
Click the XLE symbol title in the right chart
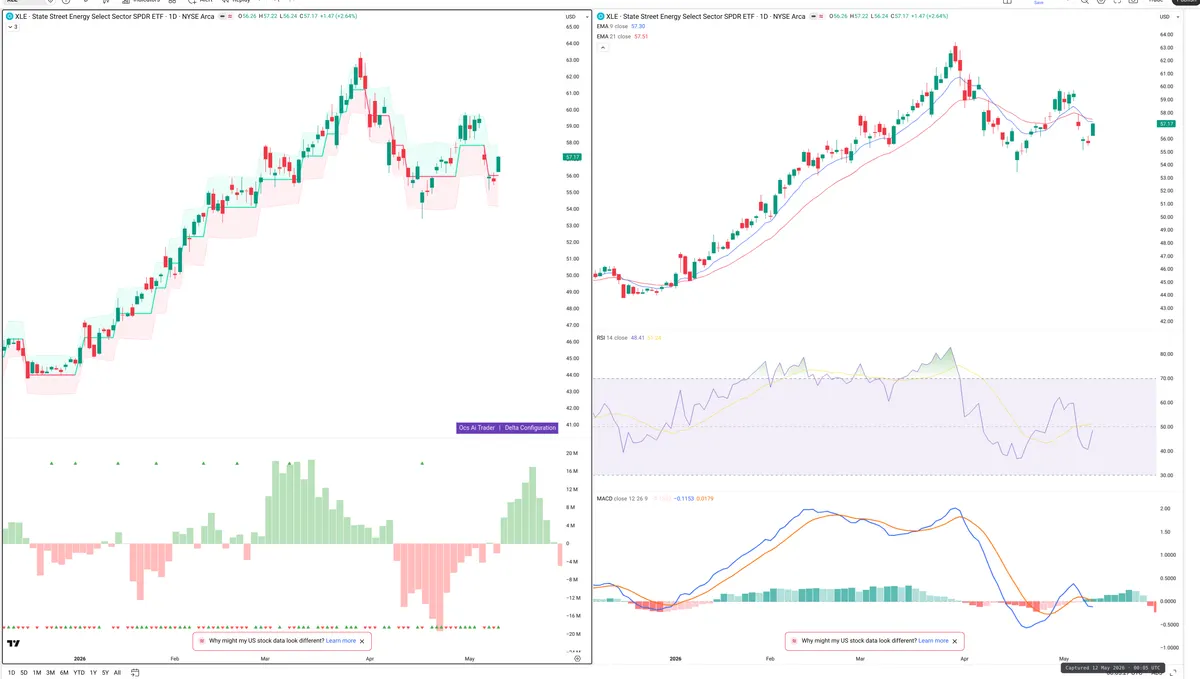pos(705,17)
